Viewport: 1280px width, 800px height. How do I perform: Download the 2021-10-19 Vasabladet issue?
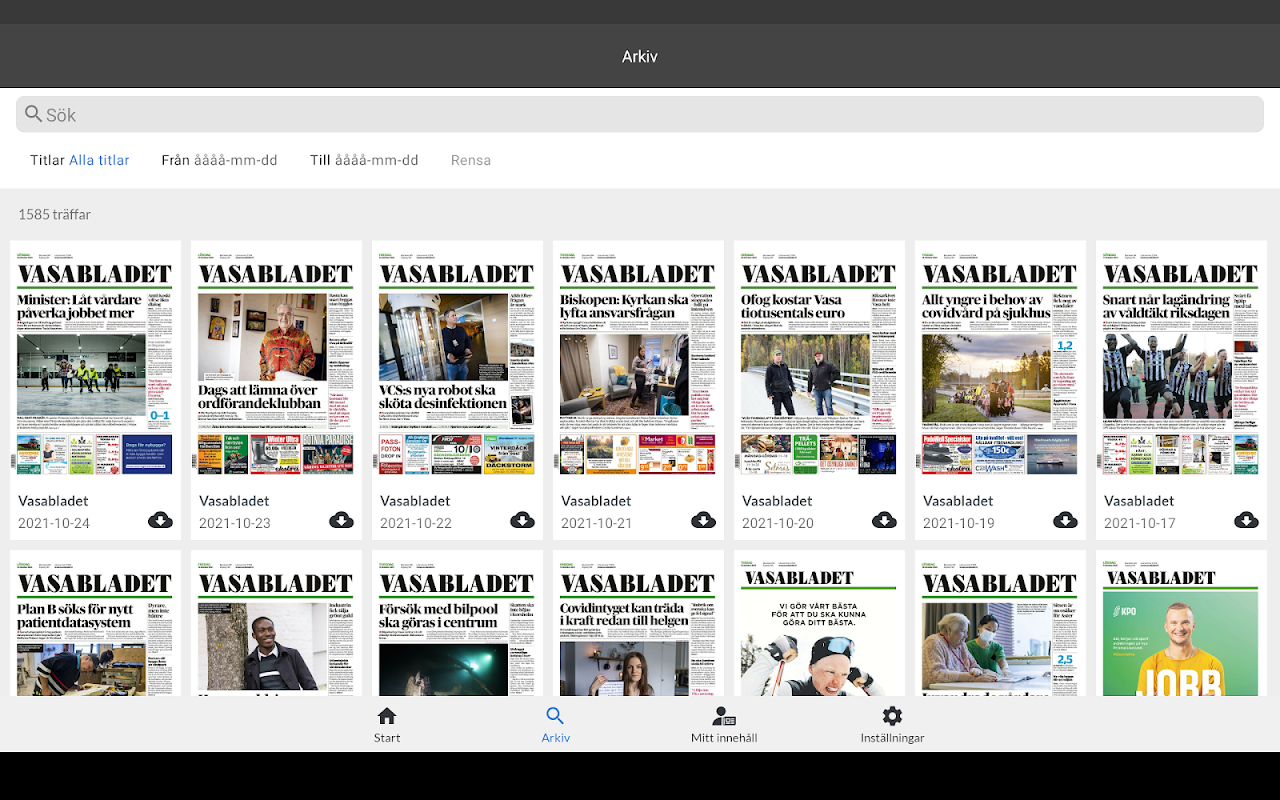[x=1065, y=520]
